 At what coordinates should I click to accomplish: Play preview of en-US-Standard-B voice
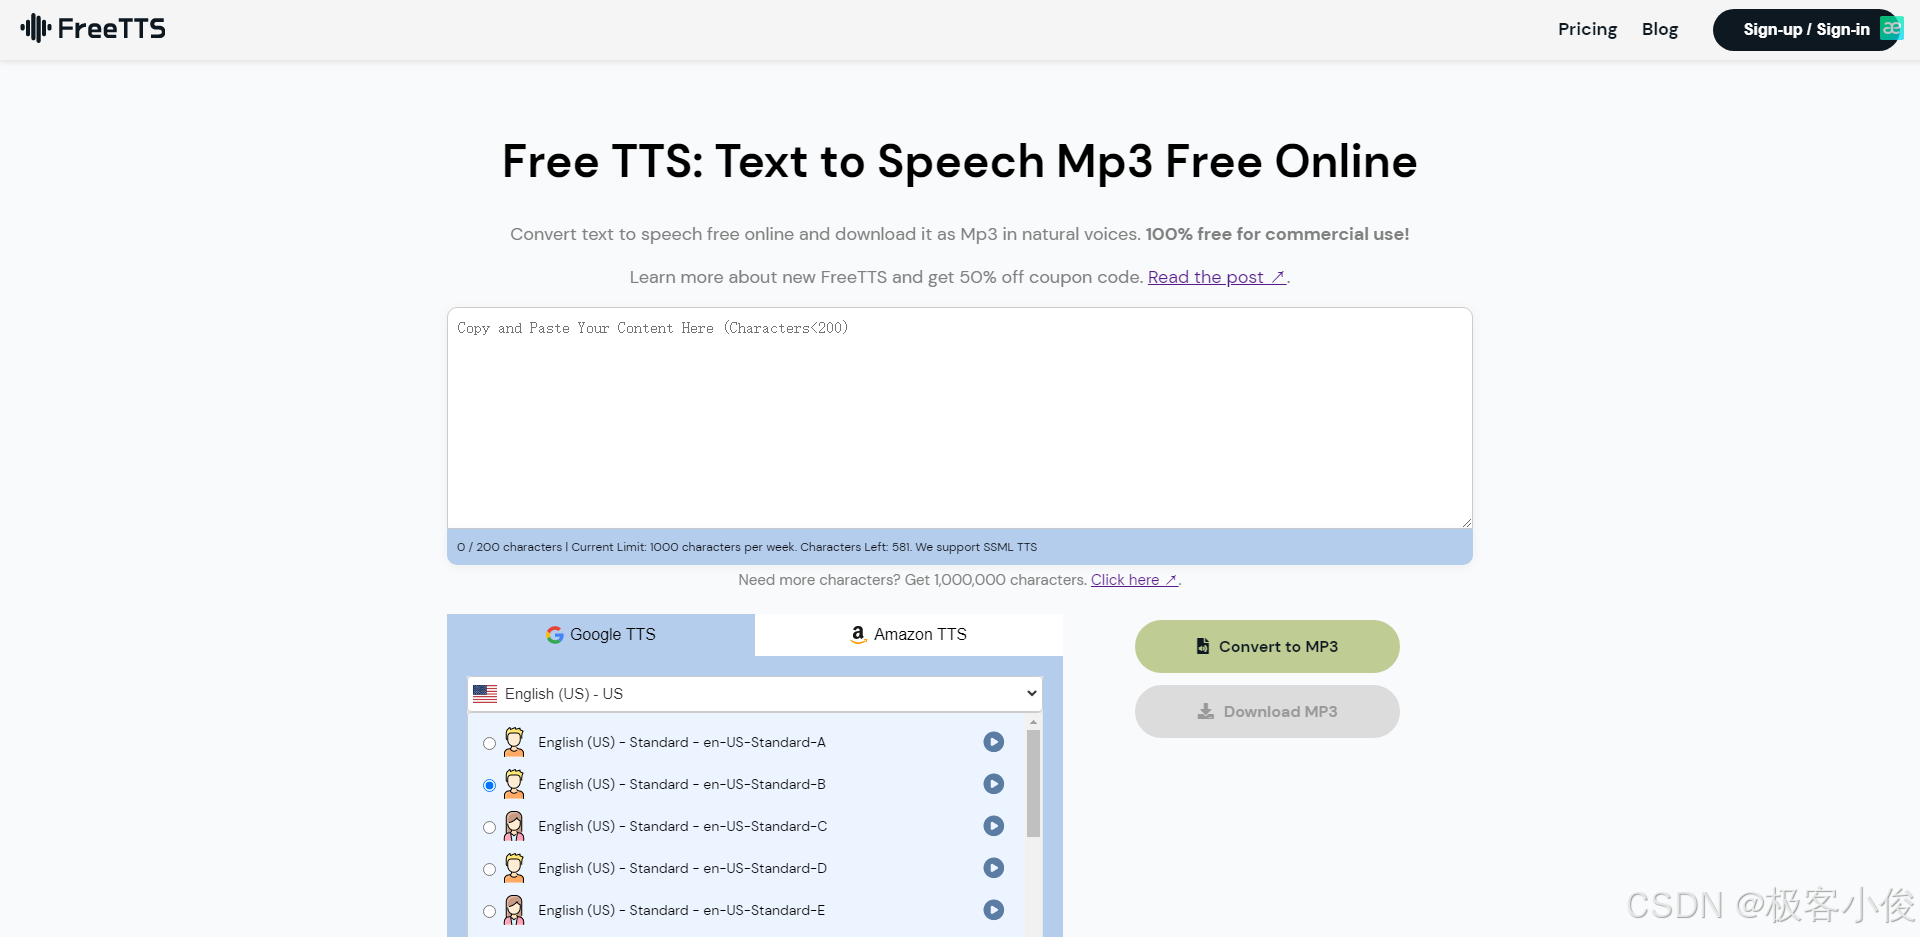pyautogui.click(x=993, y=784)
